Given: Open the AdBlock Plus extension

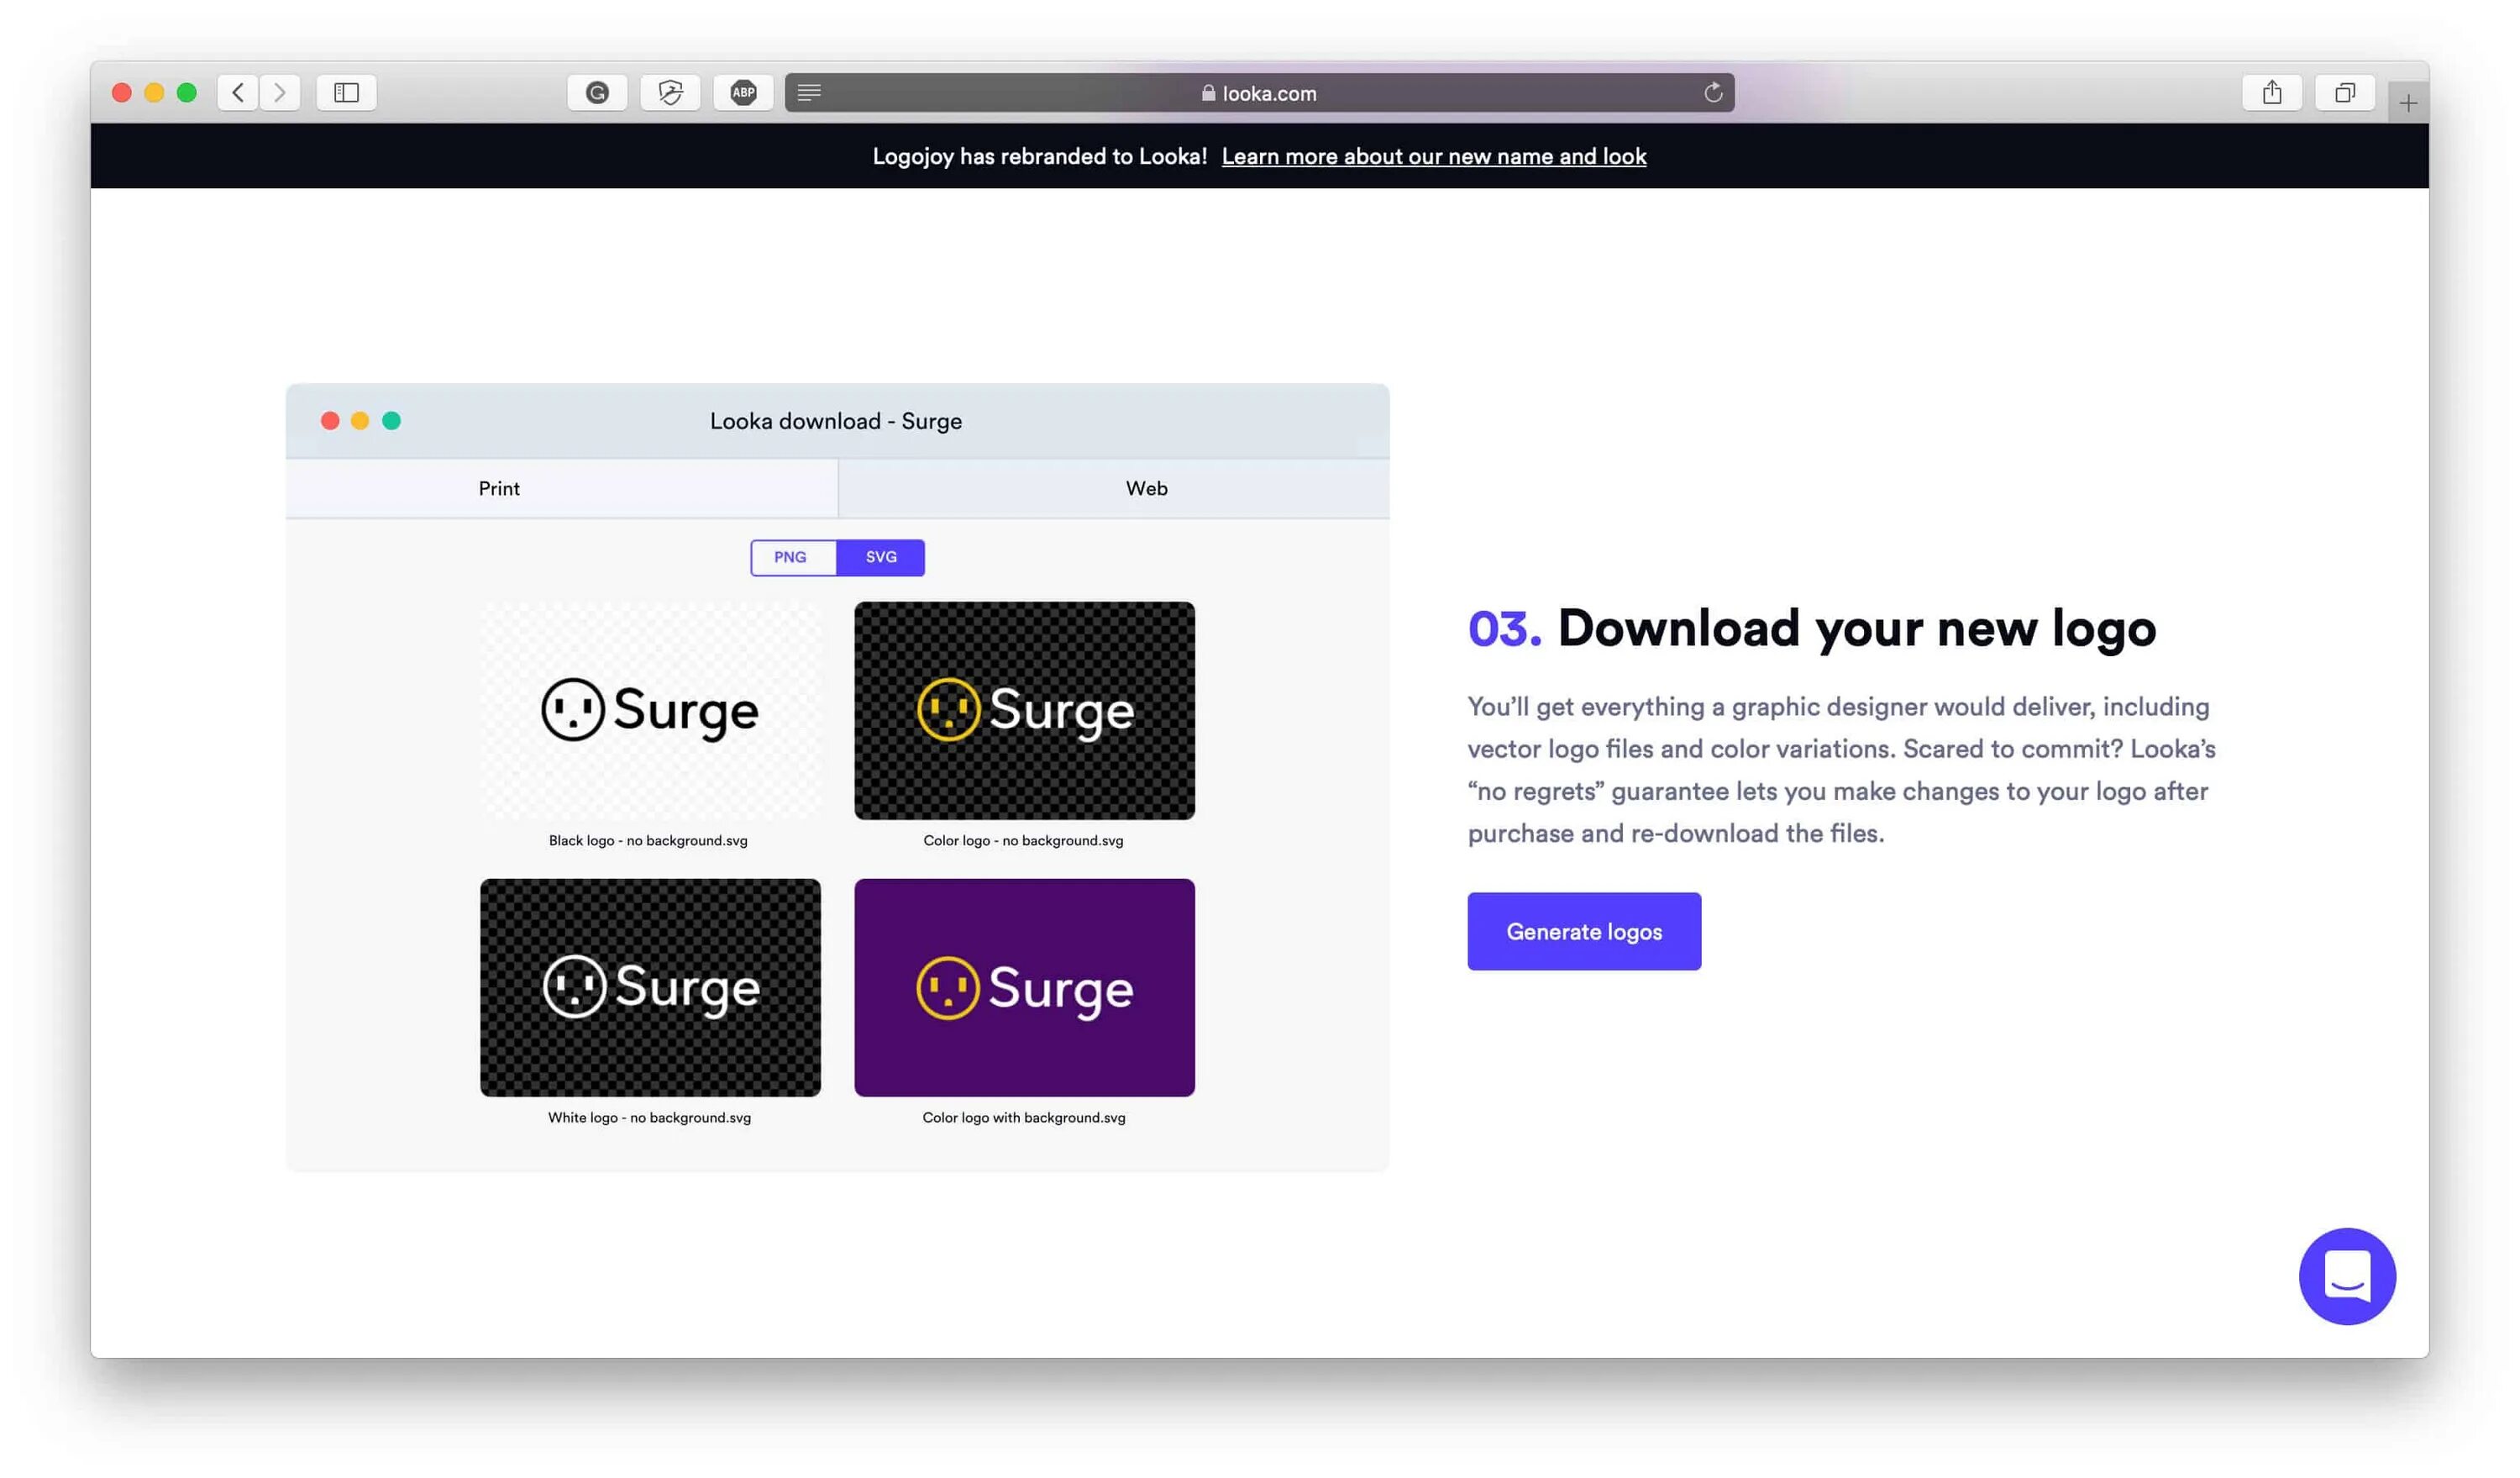Looking at the screenshot, I should 743,93.
